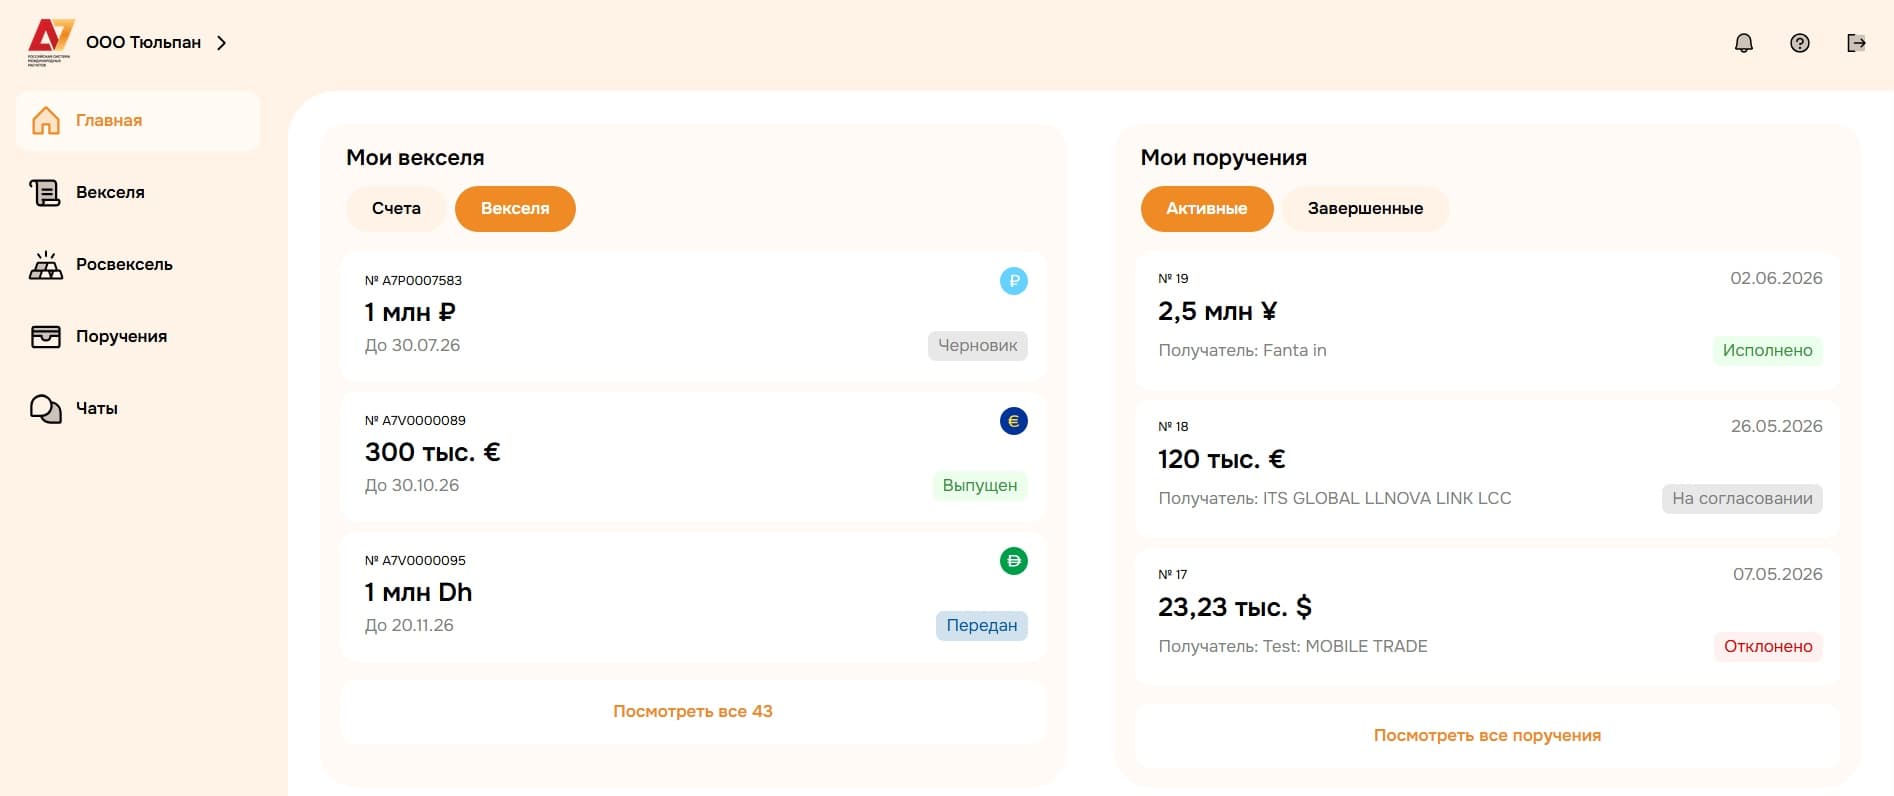This screenshot has width=1894, height=796.
Task: Click the Росвексель sidebar icon
Action: 46,264
